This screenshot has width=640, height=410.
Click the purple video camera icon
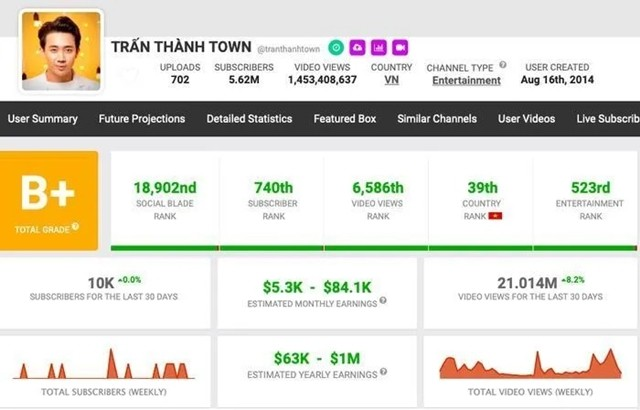click(400, 48)
